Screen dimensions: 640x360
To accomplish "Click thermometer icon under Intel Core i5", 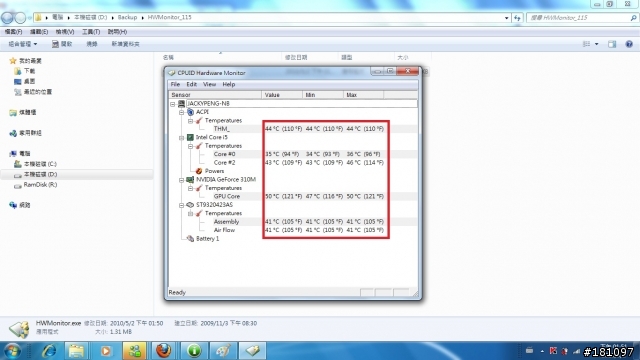I will click(199, 146).
